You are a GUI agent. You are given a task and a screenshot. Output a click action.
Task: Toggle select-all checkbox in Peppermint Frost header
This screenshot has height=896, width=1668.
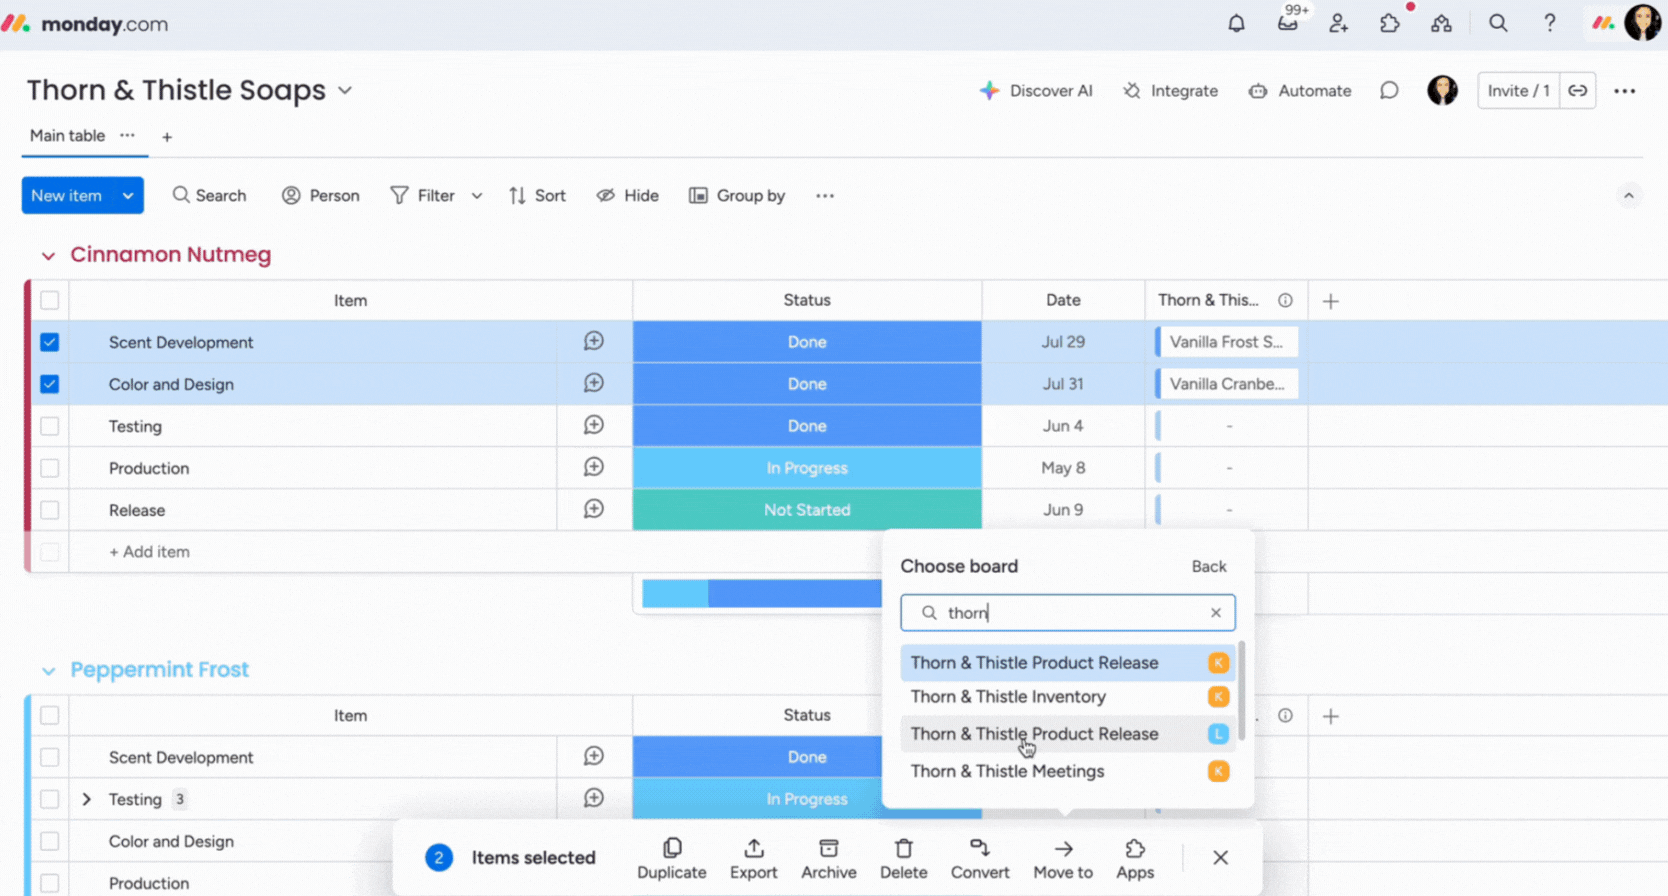click(49, 715)
